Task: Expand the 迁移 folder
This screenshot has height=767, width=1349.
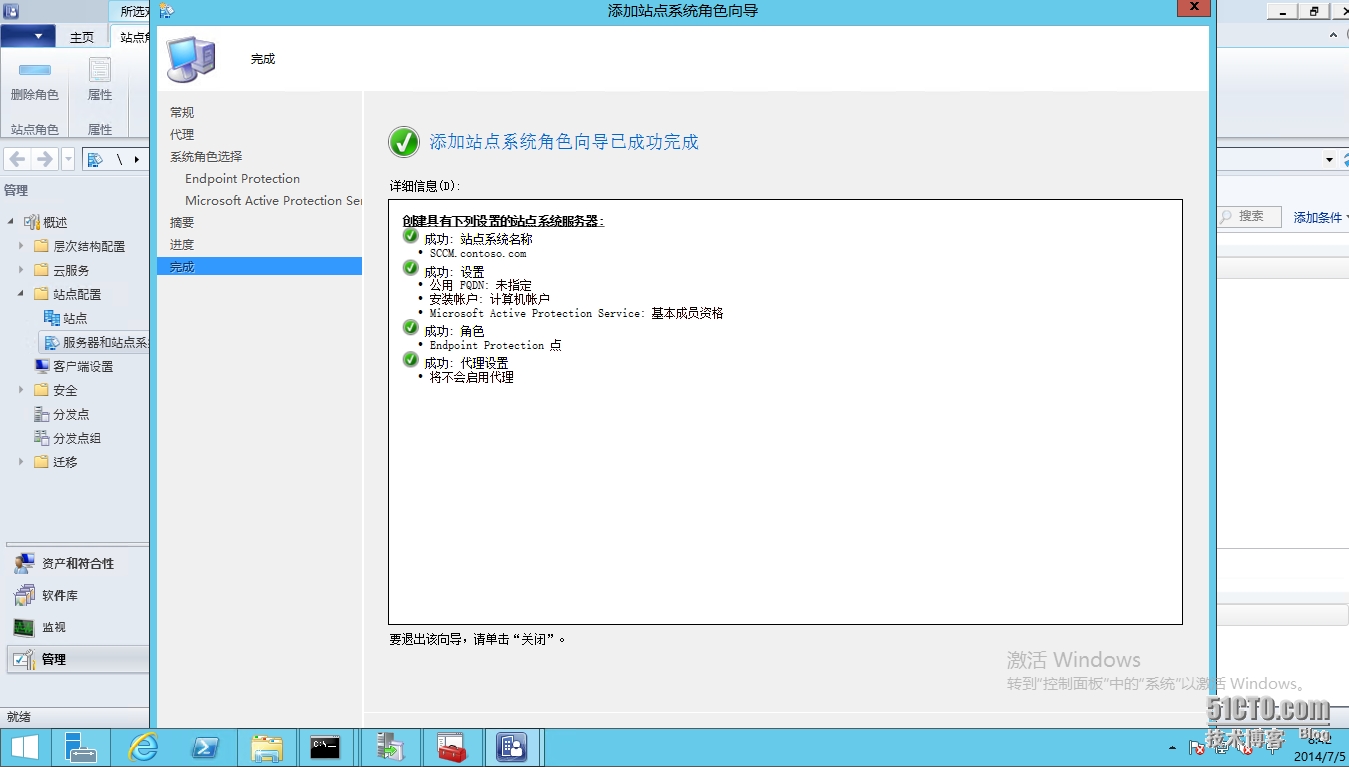Action: [x=21, y=462]
